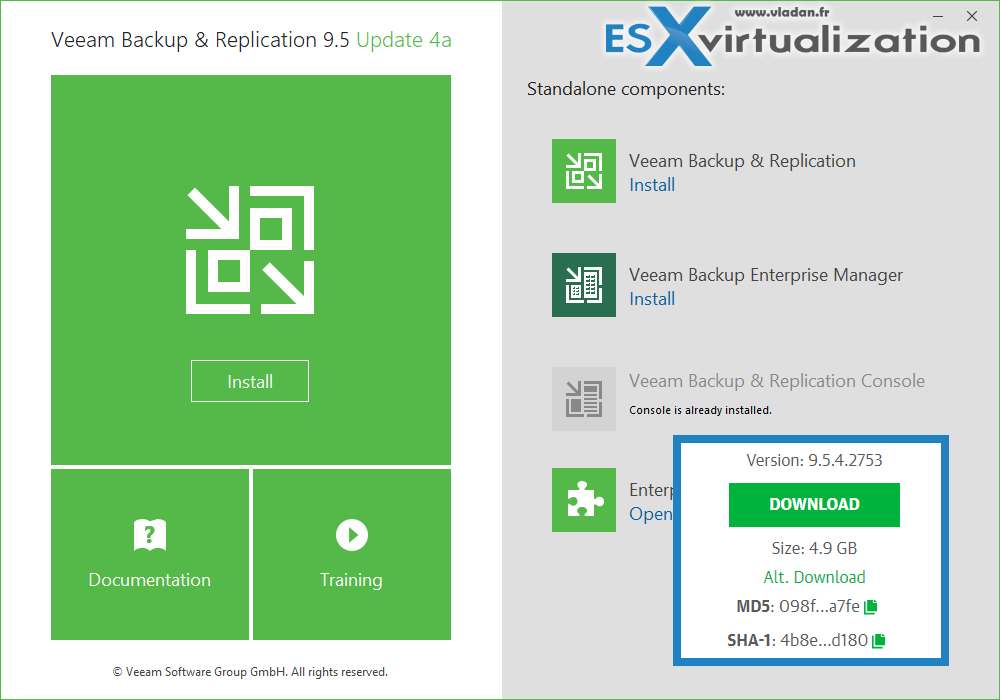
Task: Click the Documentation book icon
Action: click(150, 535)
